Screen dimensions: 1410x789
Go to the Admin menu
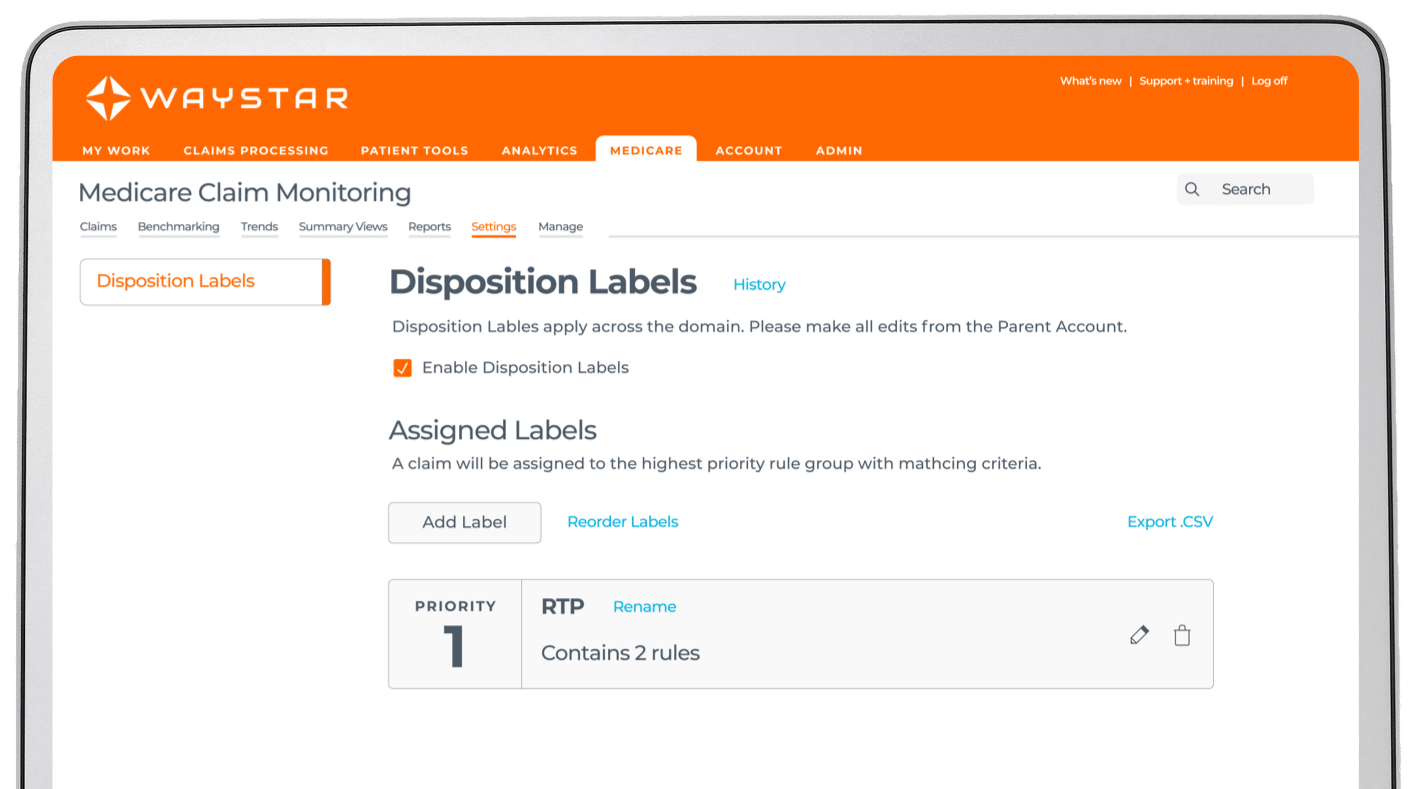[x=838, y=150]
